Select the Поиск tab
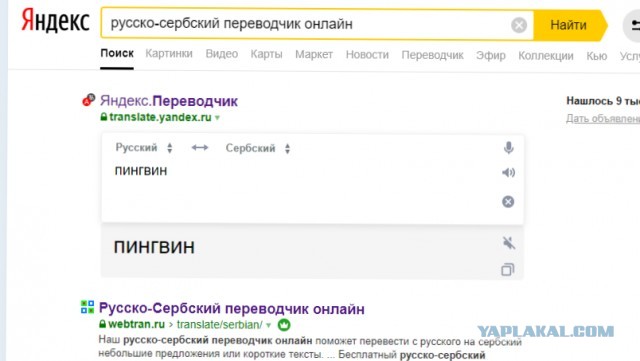 [117, 53]
